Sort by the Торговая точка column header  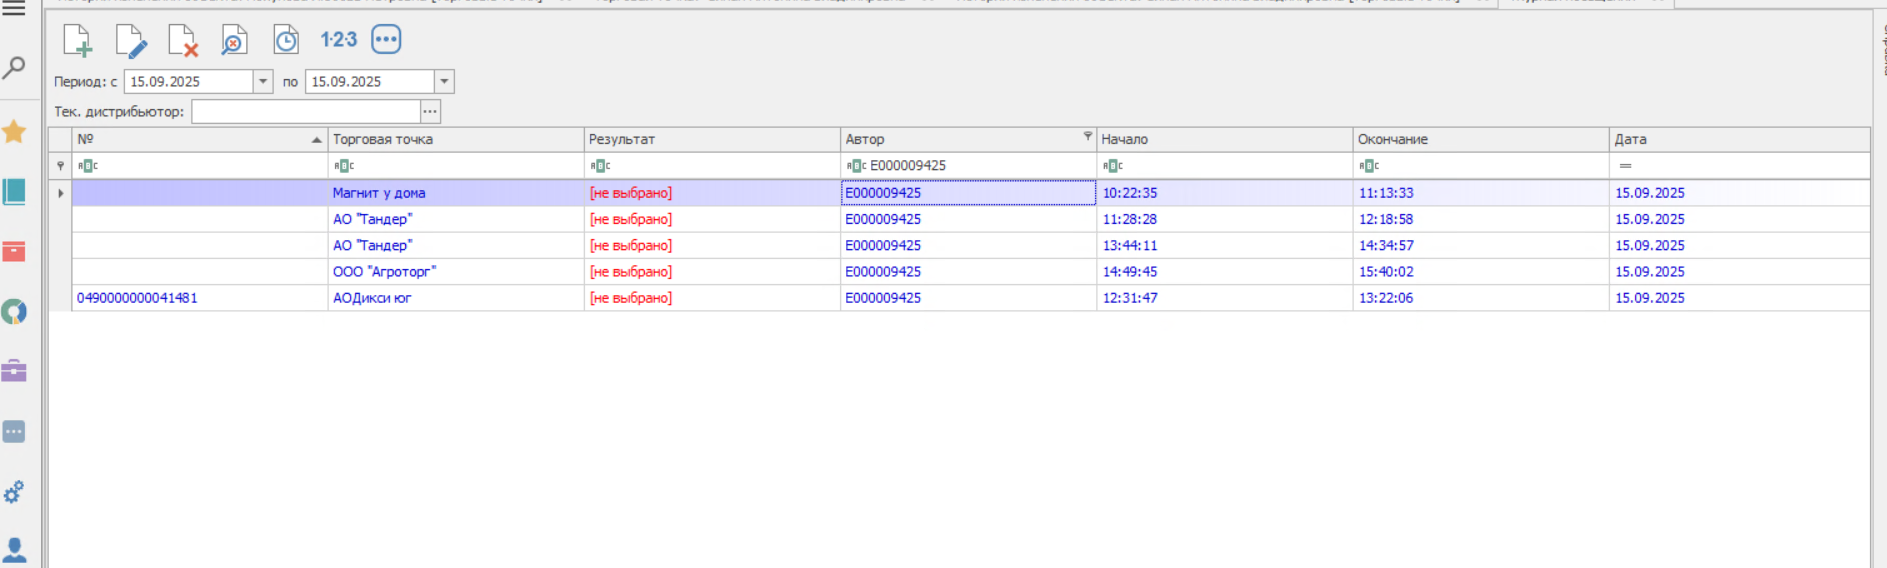(x=456, y=140)
